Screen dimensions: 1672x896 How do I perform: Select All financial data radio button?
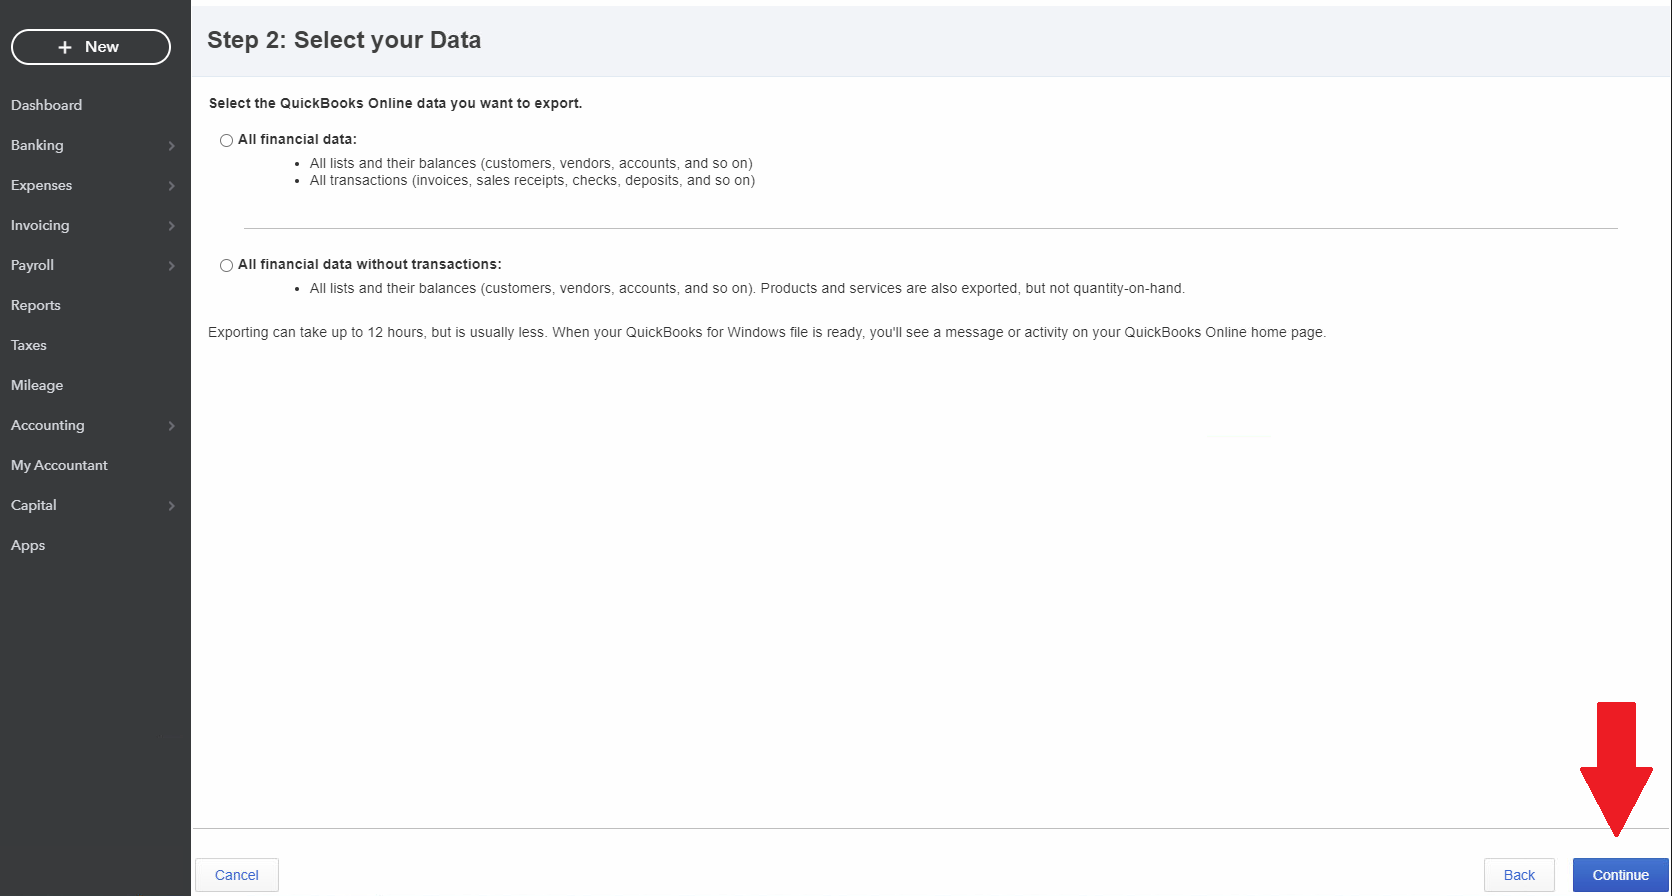(226, 140)
